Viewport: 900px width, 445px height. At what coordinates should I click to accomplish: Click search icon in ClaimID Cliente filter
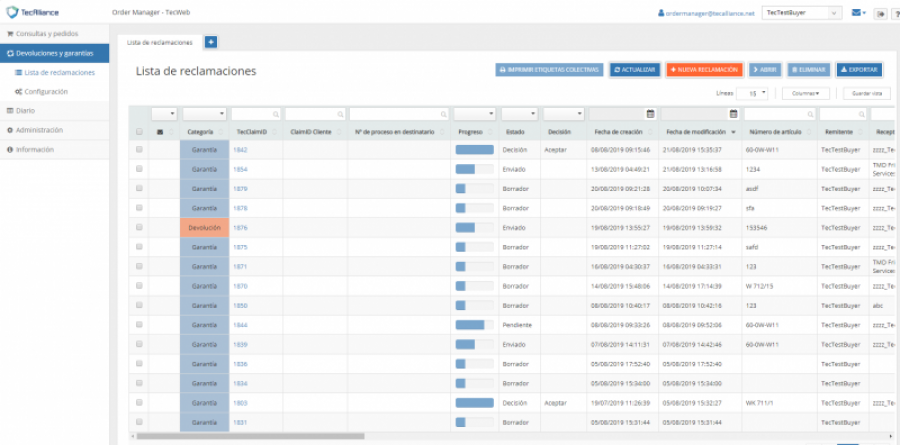click(x=340, y=114)
